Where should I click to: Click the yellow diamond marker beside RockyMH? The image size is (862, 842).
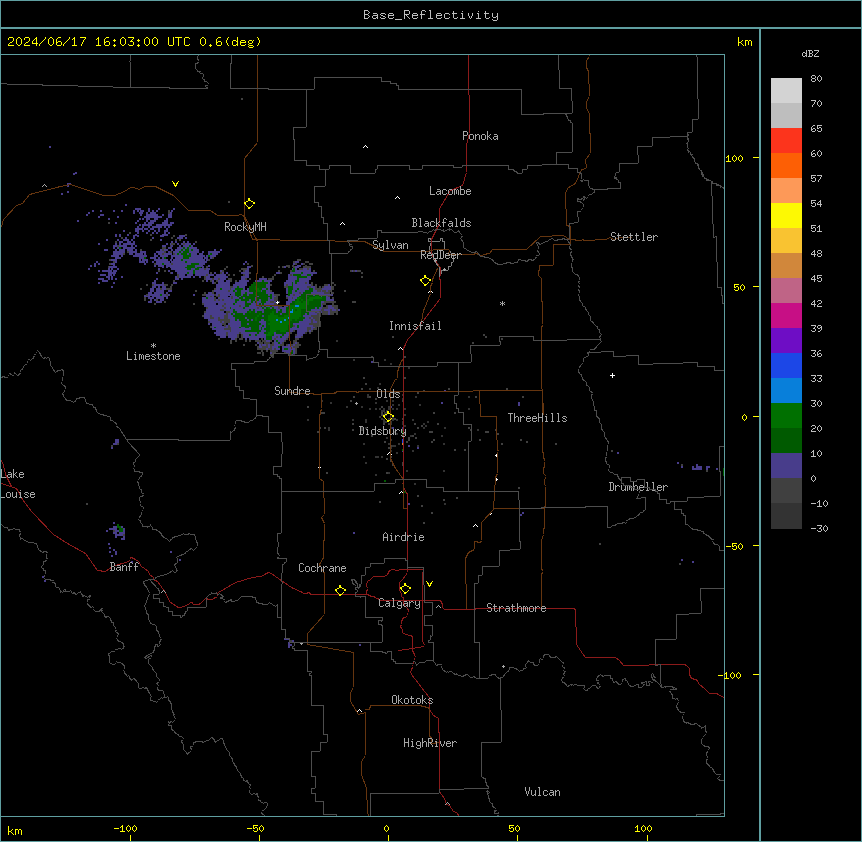point(250,204)
